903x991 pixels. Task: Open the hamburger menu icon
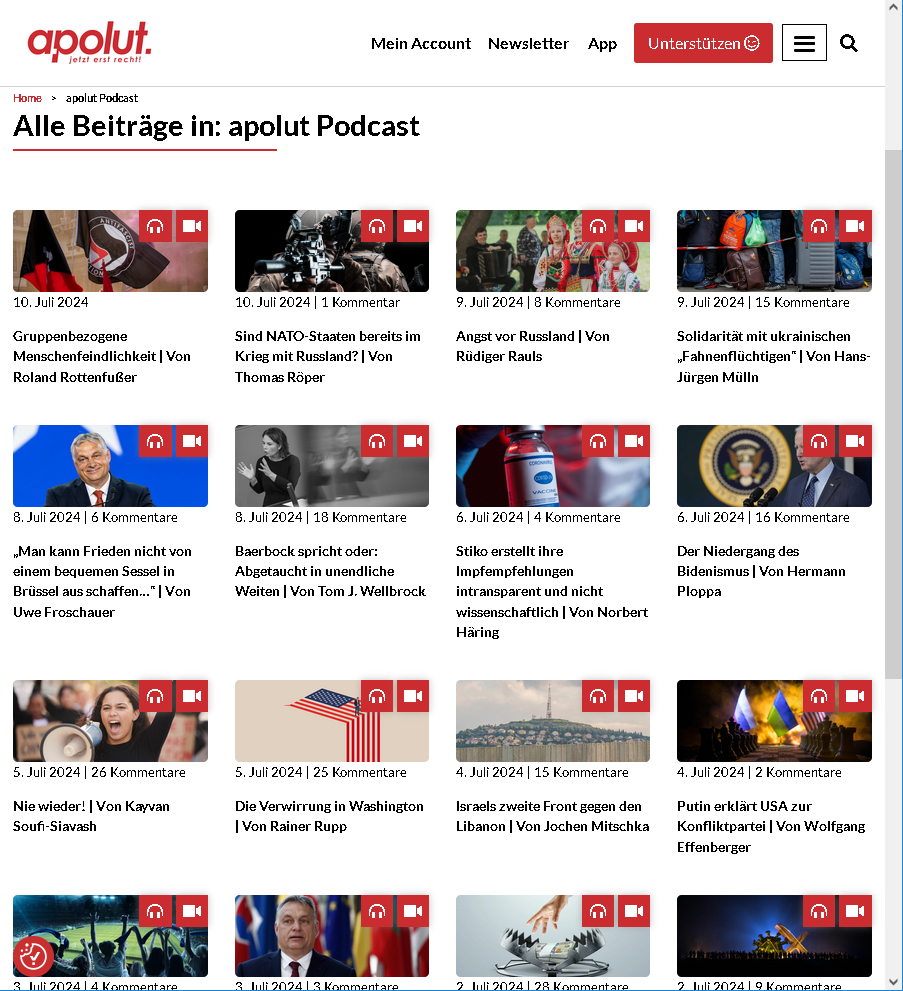(x=804, y=43)
